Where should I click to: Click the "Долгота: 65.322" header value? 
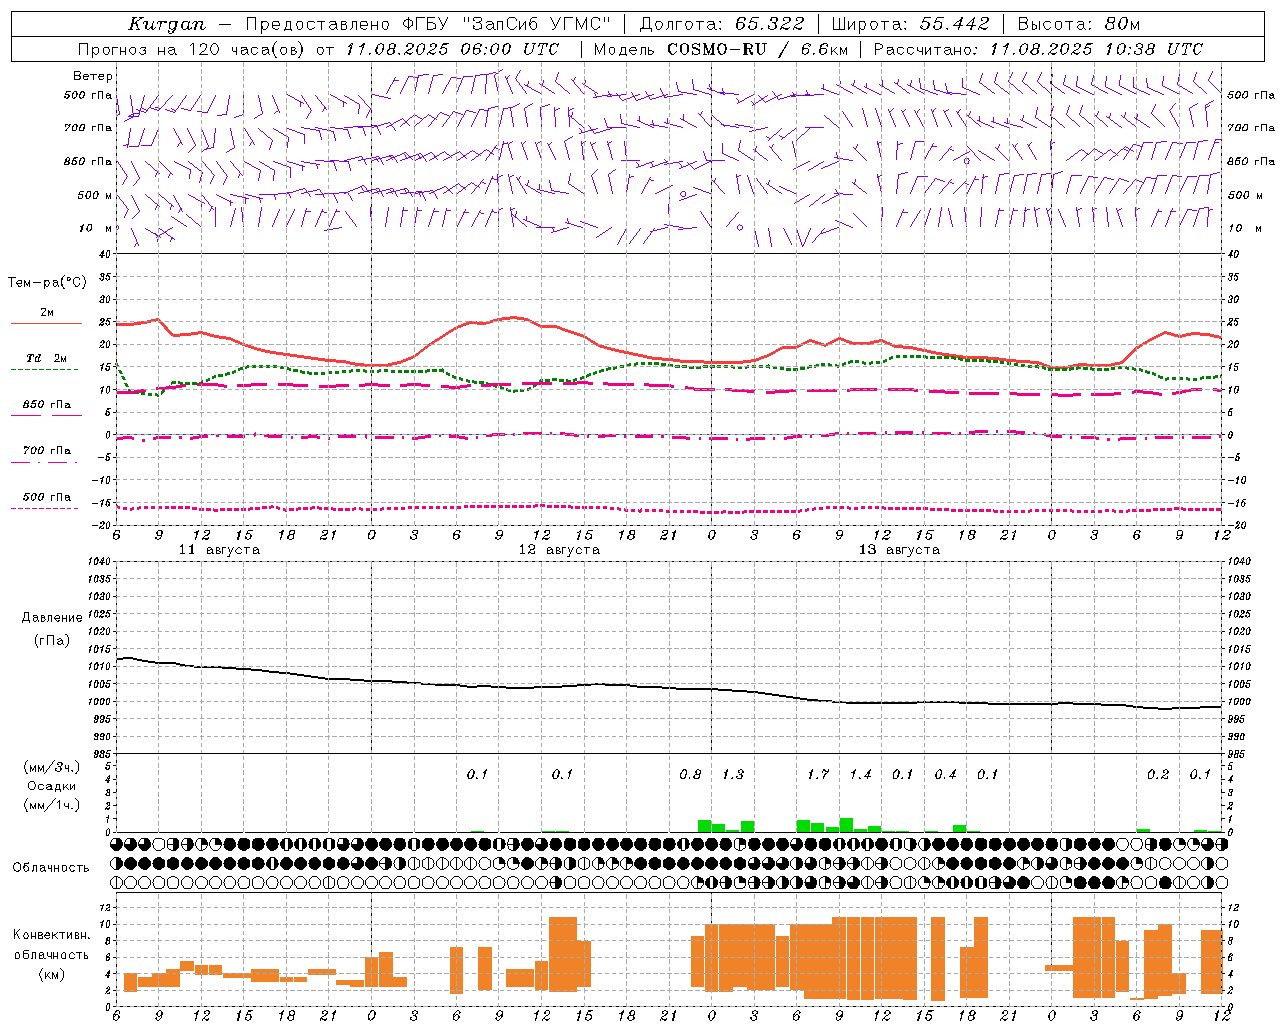[721, 24]
